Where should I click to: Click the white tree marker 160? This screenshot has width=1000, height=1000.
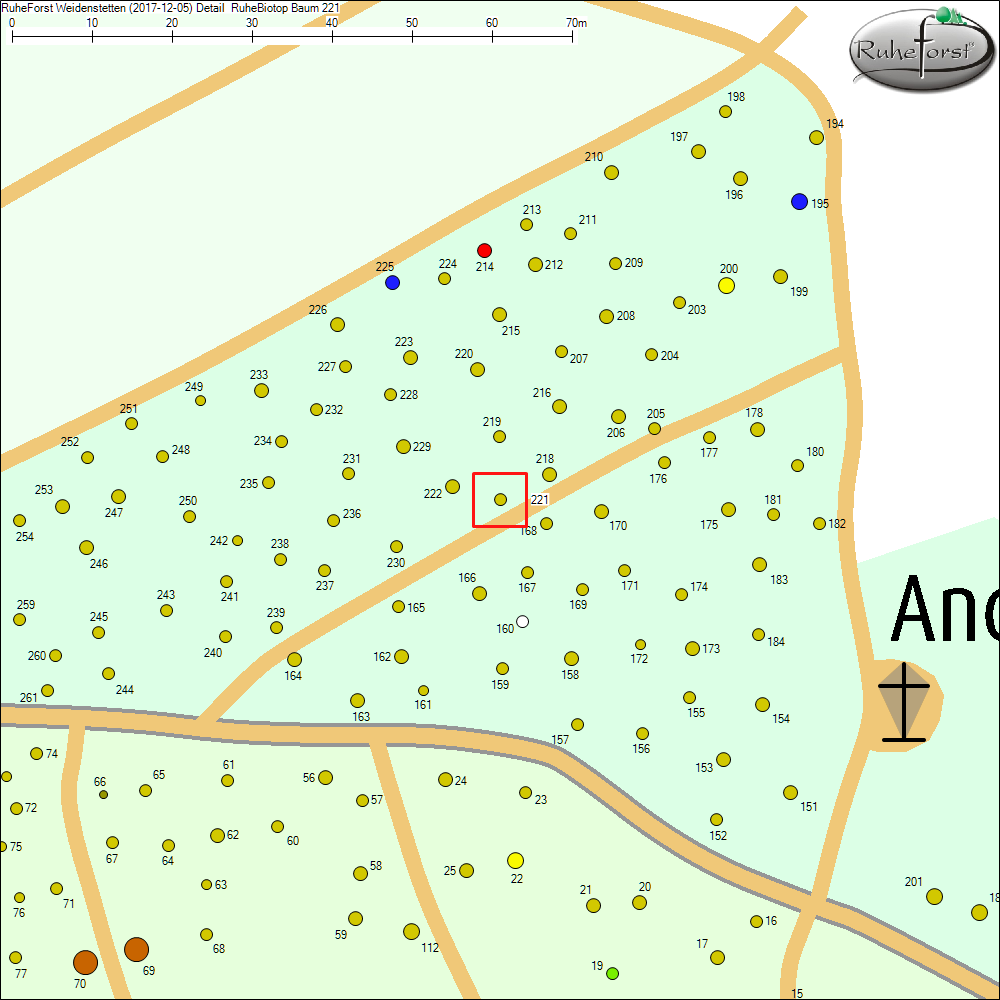point(522,622)
